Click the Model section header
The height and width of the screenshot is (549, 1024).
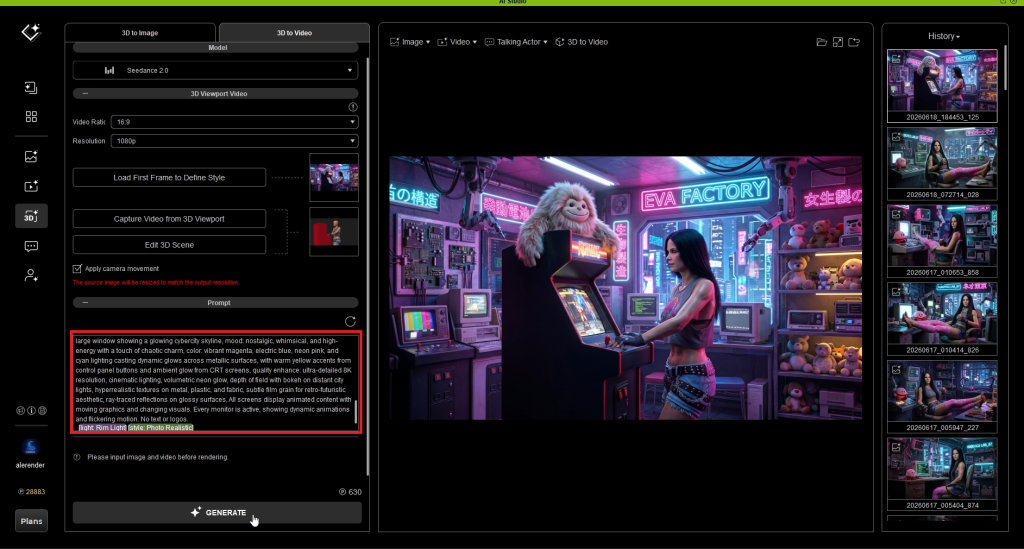click(x=216, y=48)
